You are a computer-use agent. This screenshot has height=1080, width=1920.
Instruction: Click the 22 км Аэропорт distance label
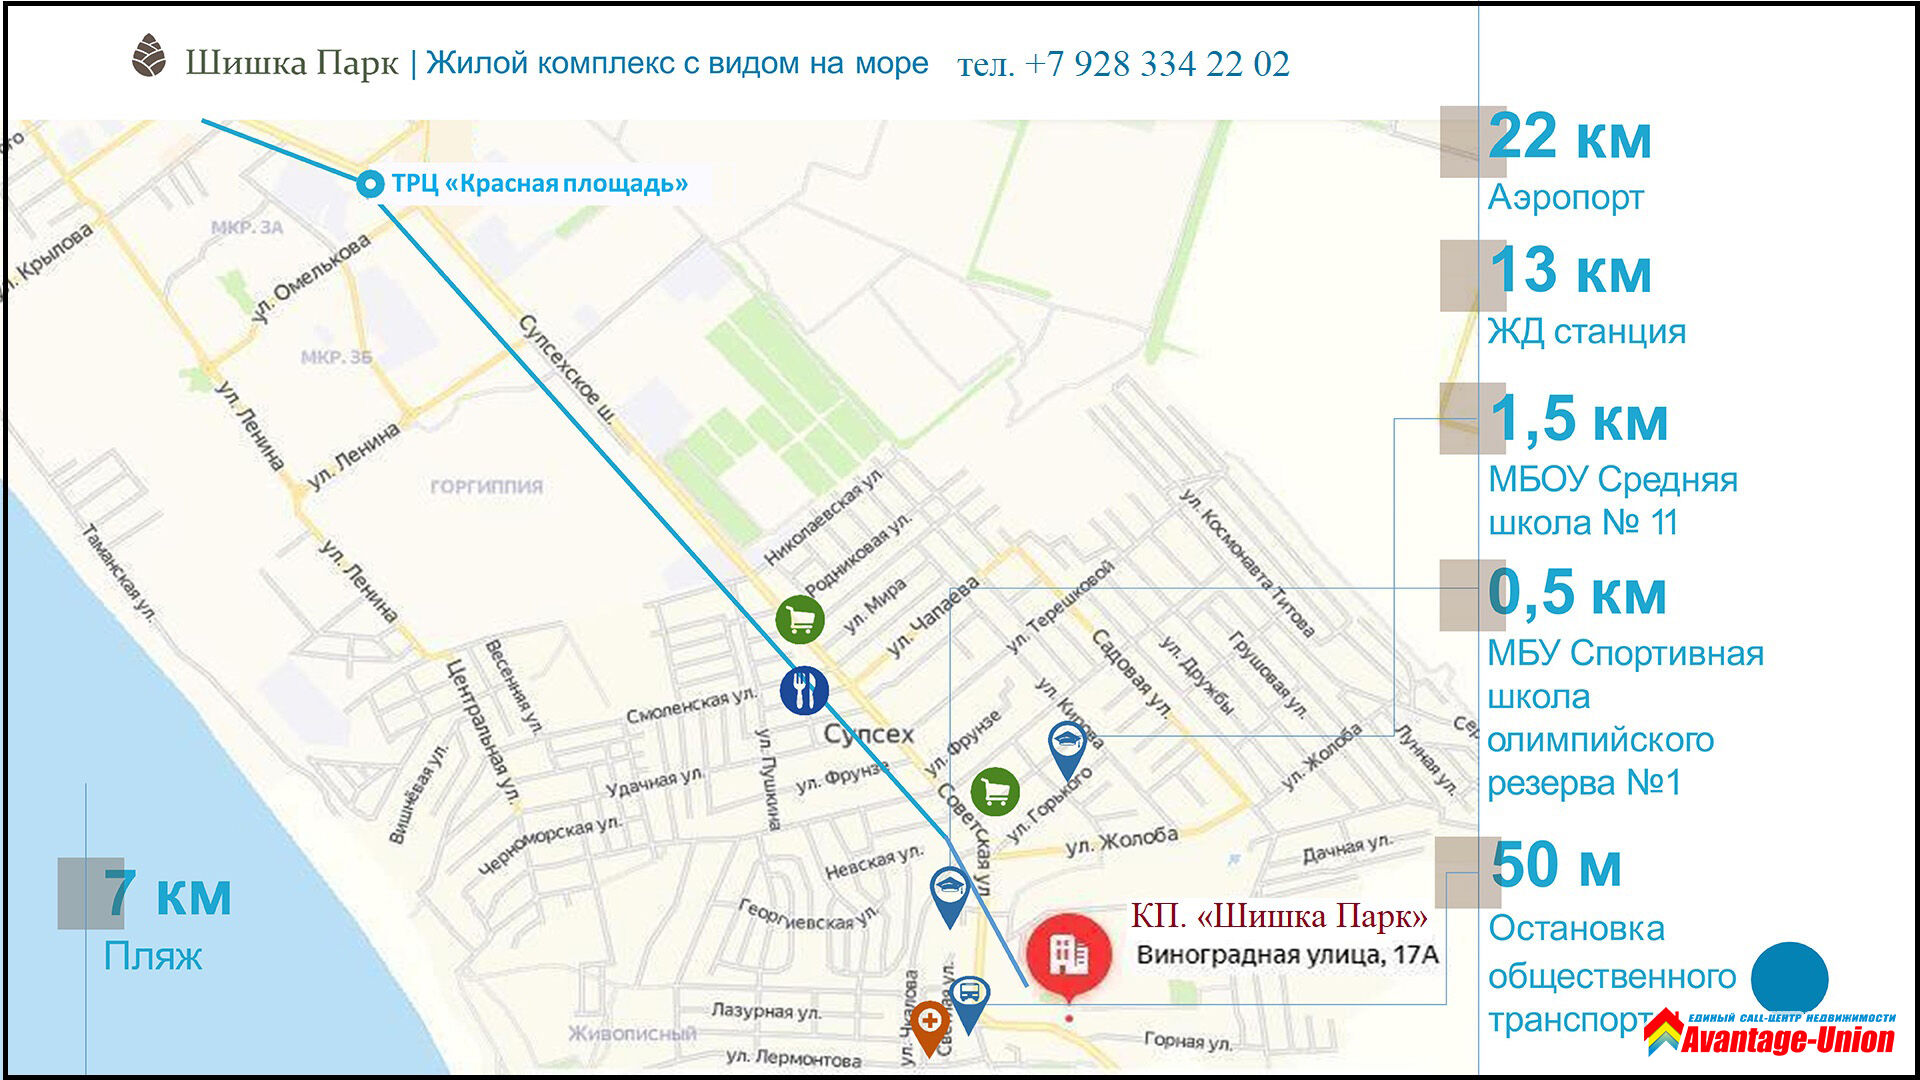tap(1569, 162)
